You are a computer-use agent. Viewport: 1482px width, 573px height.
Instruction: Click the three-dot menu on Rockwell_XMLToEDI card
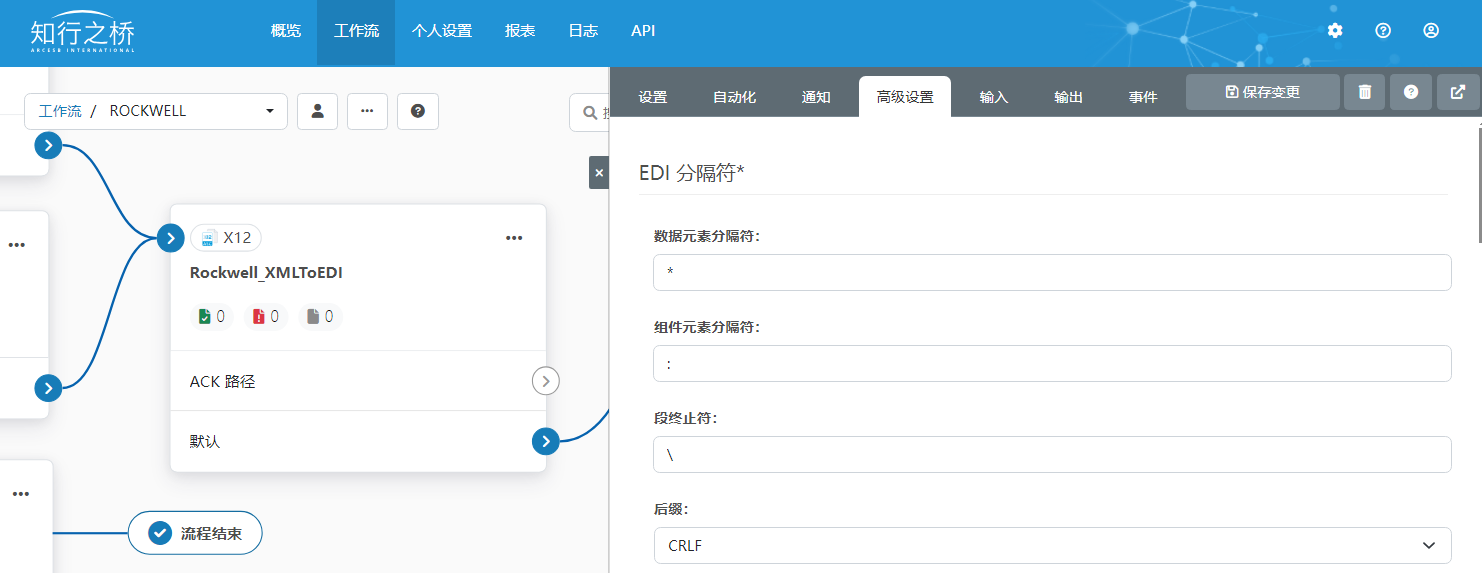point(514,238)
